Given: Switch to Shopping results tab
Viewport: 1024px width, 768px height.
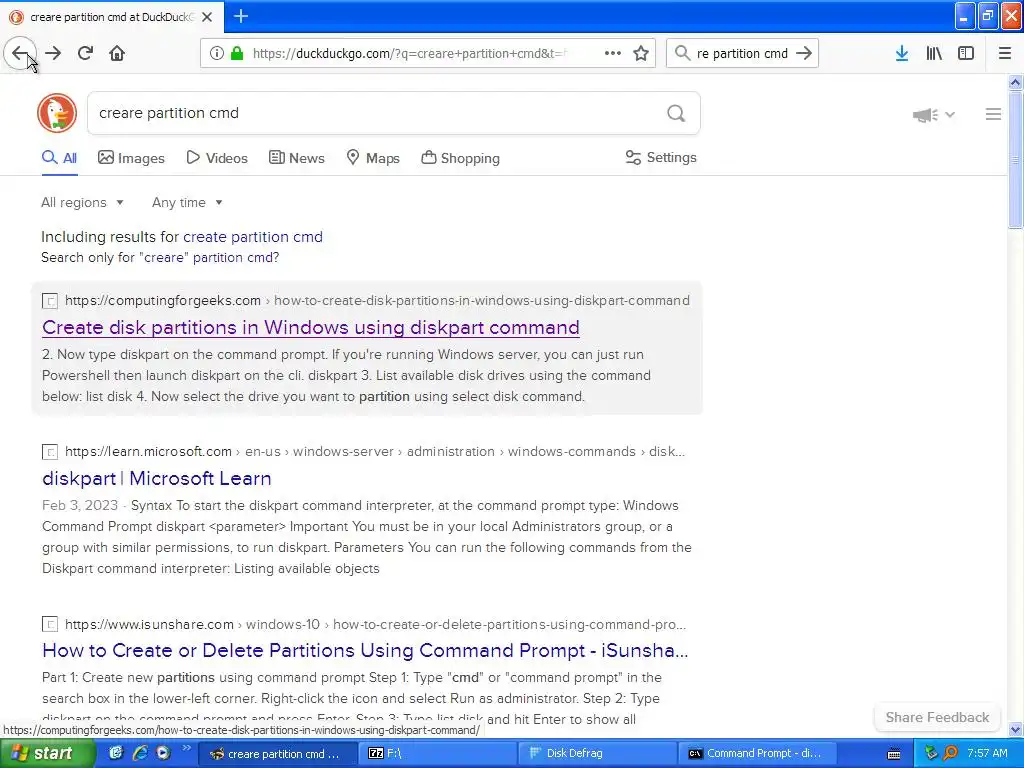Looking at the screenshot, I should coord(460,157).
